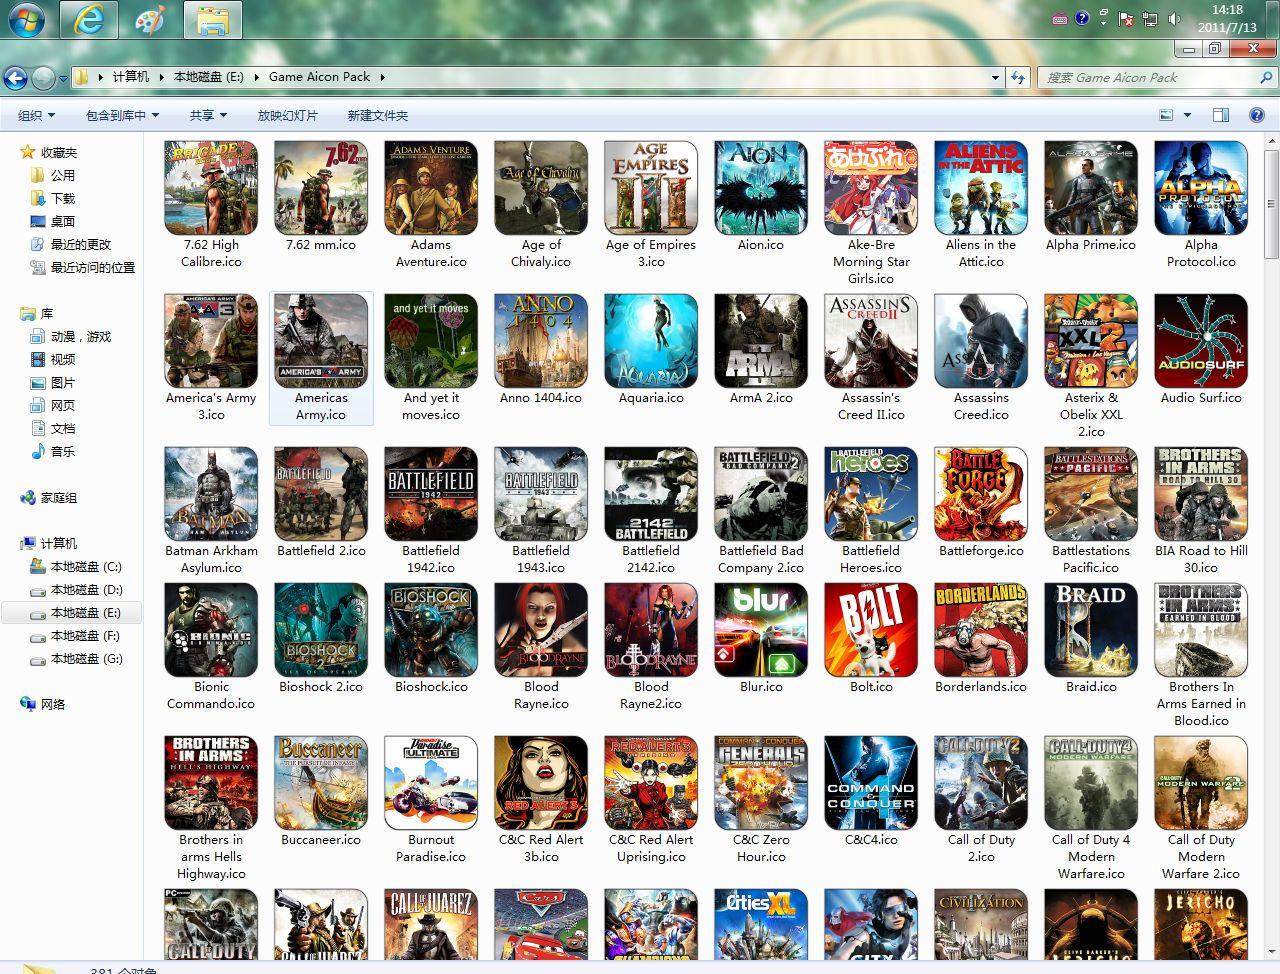Click 放映幻灯片 in the toolbar
This screenshot has width=1280, height=974.
click(287, 115)
